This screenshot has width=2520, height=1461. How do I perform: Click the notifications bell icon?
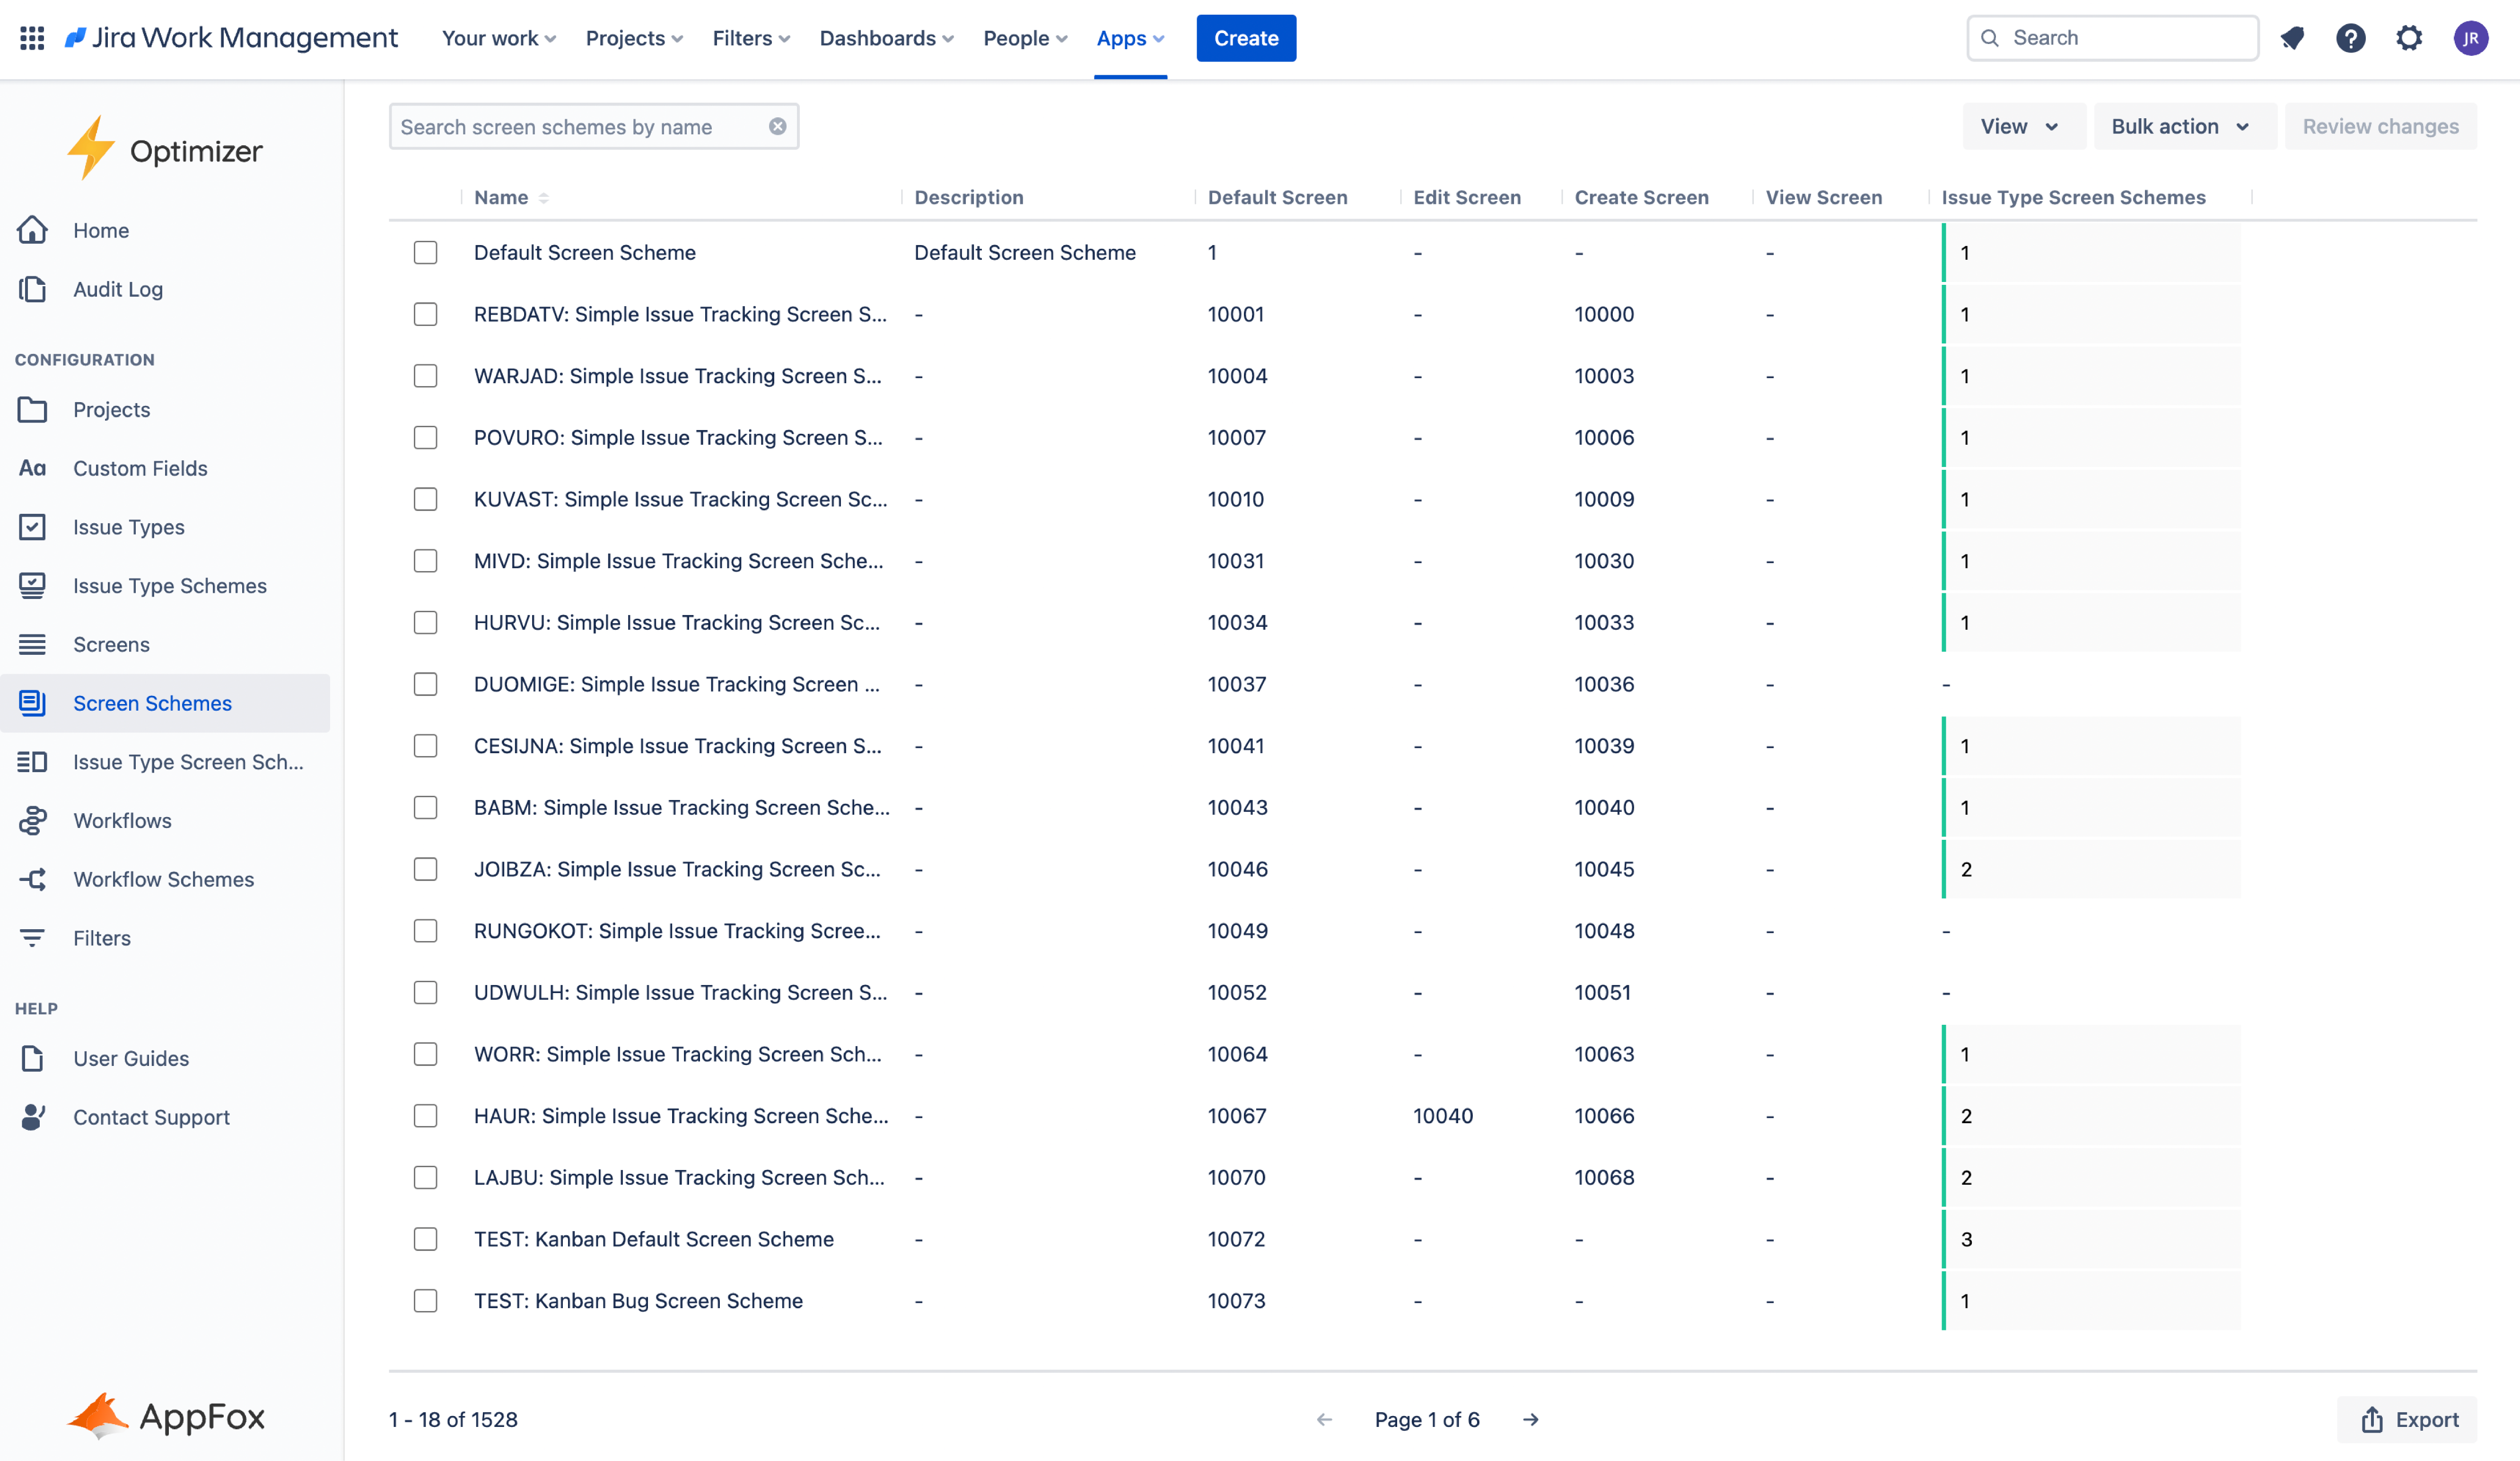(2292, 38)
